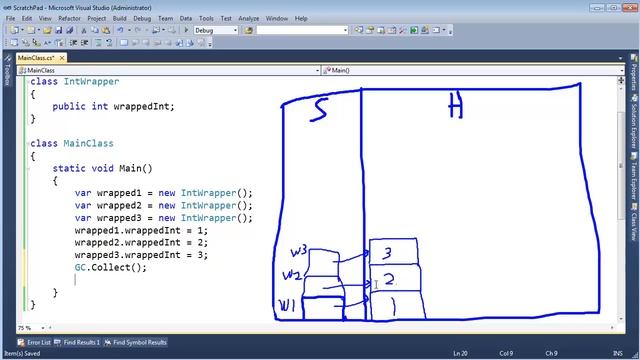Open Solution Explorer from the toolbar icon
Image resolution: width=640 pixels, height=360 pixels.
359,30
